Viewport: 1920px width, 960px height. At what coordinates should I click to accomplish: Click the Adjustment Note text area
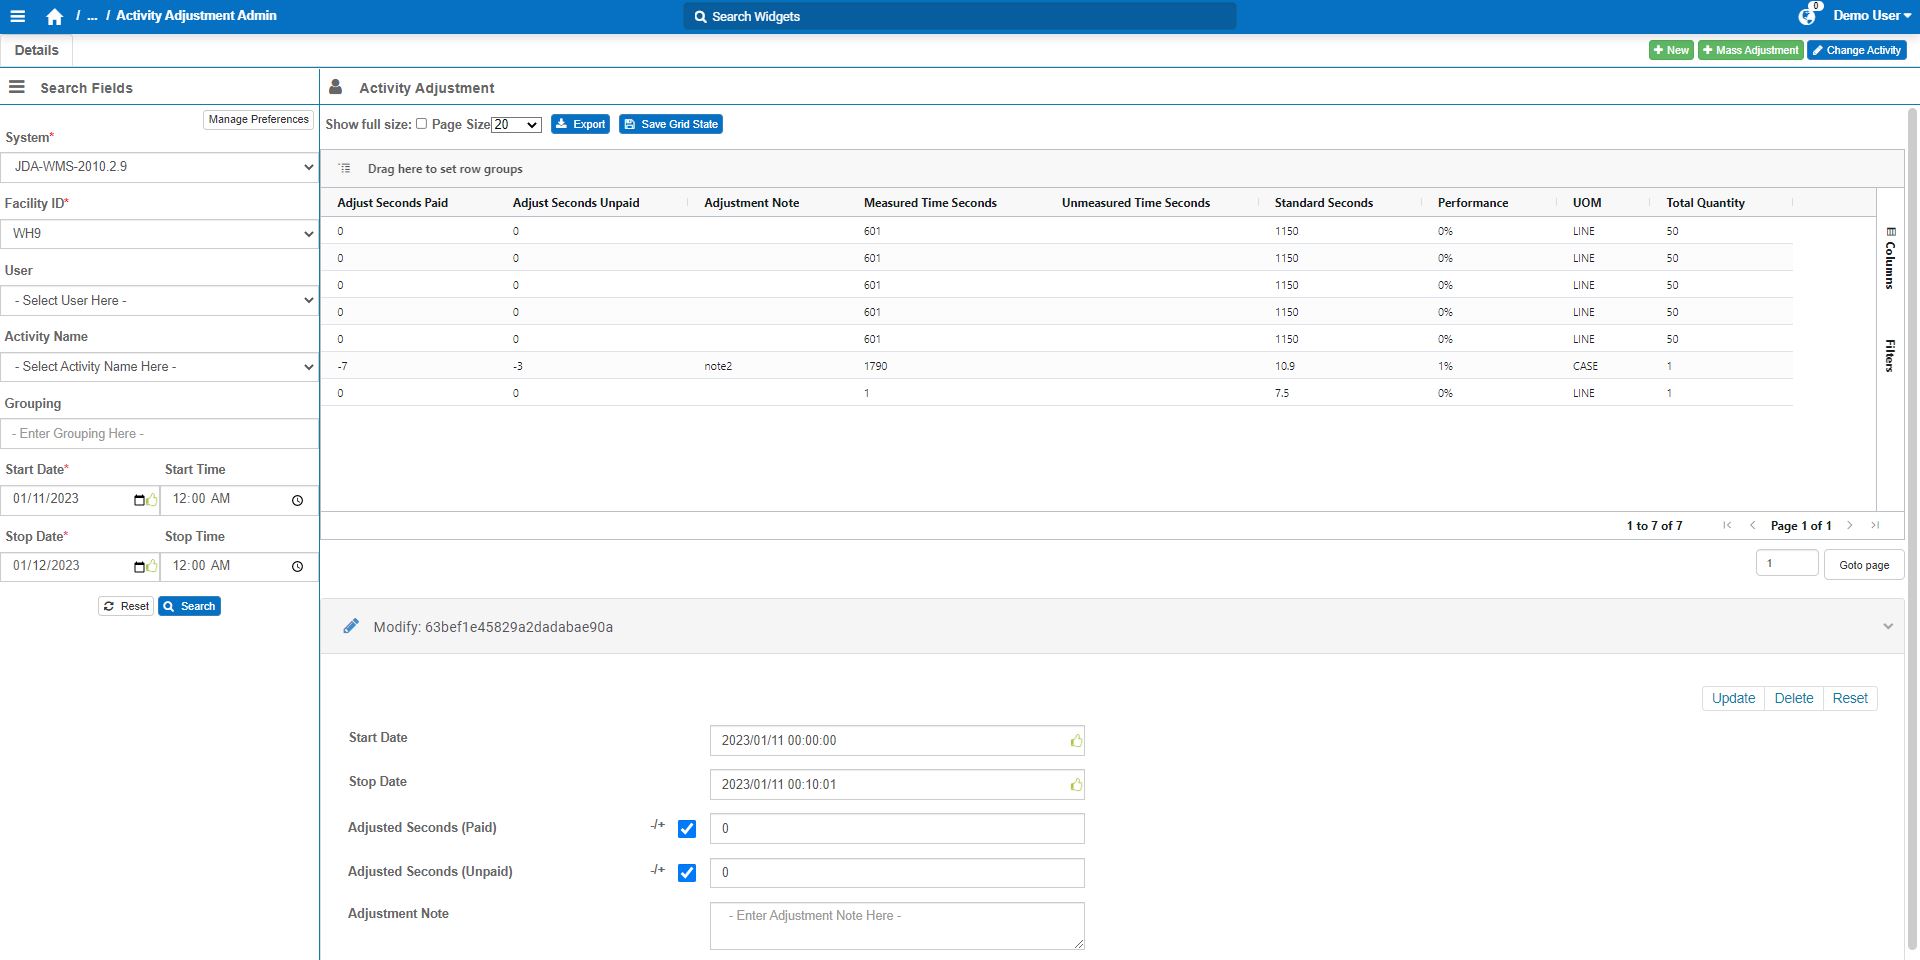pyautogui.click(x=896, y=925)
